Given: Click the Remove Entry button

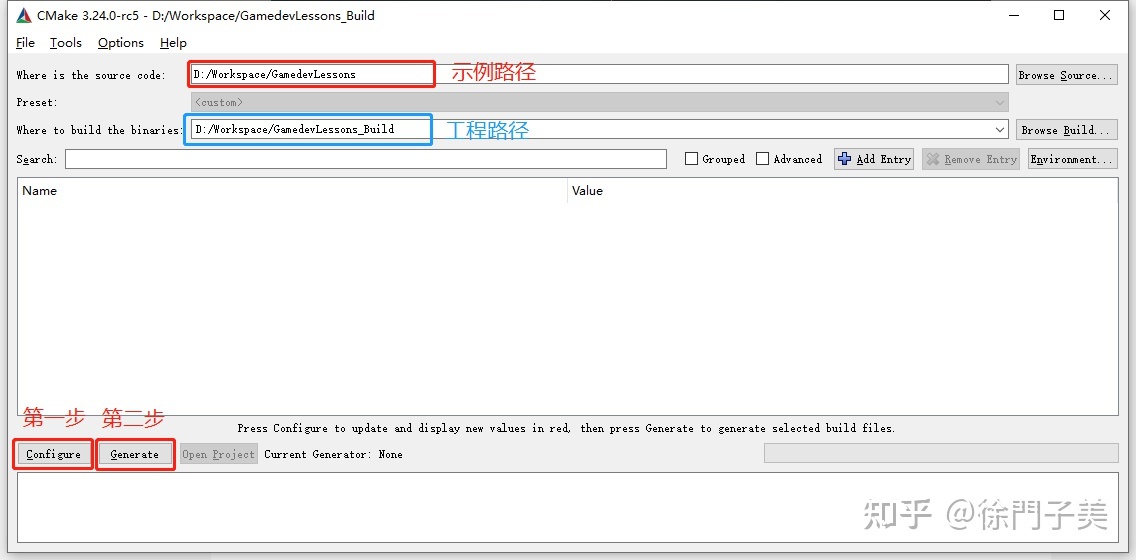Looking at the screenshot, I should [x=971, y=159].
